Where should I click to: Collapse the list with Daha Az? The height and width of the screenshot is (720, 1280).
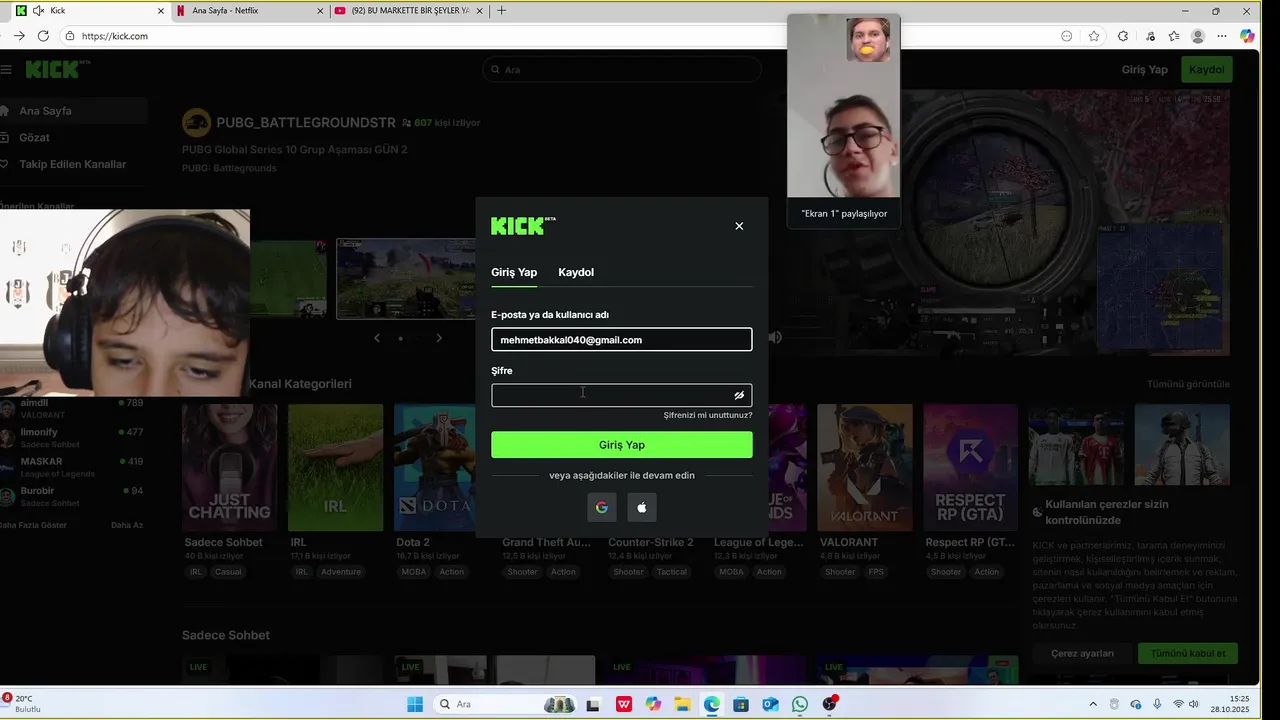pos(127,525)
